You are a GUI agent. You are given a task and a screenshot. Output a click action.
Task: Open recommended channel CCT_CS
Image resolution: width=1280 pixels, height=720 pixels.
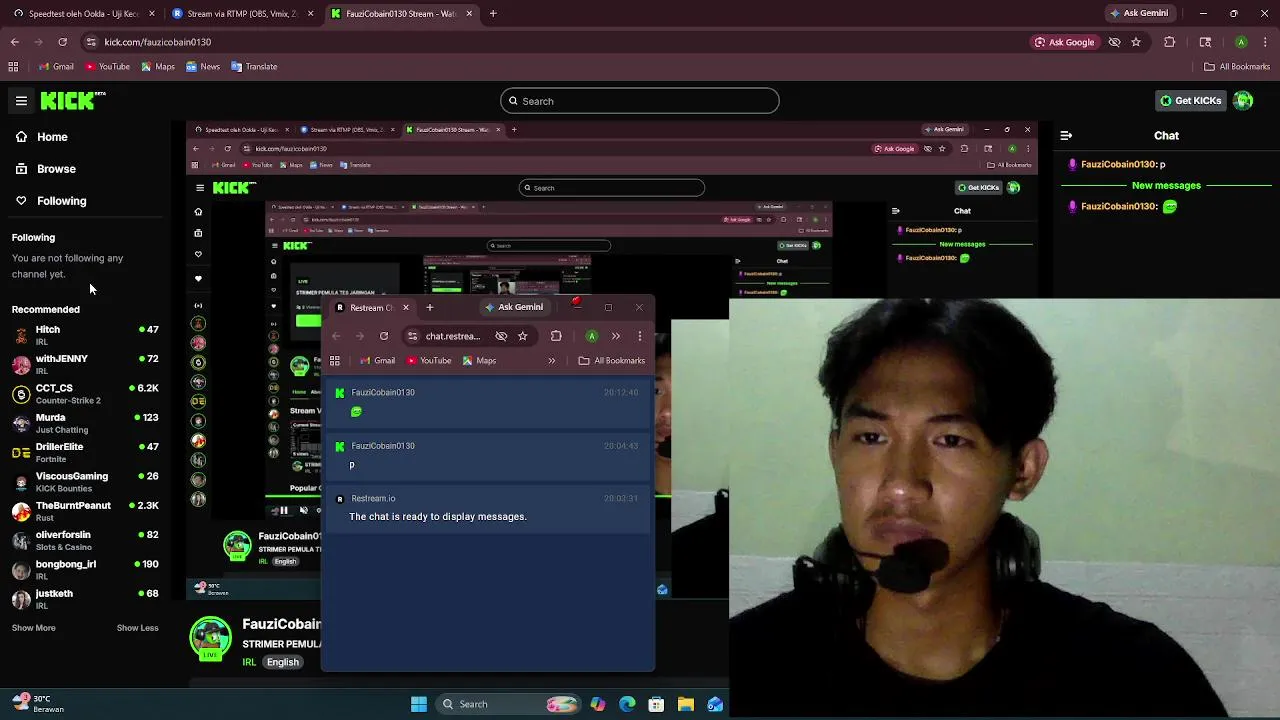(85, 394)
